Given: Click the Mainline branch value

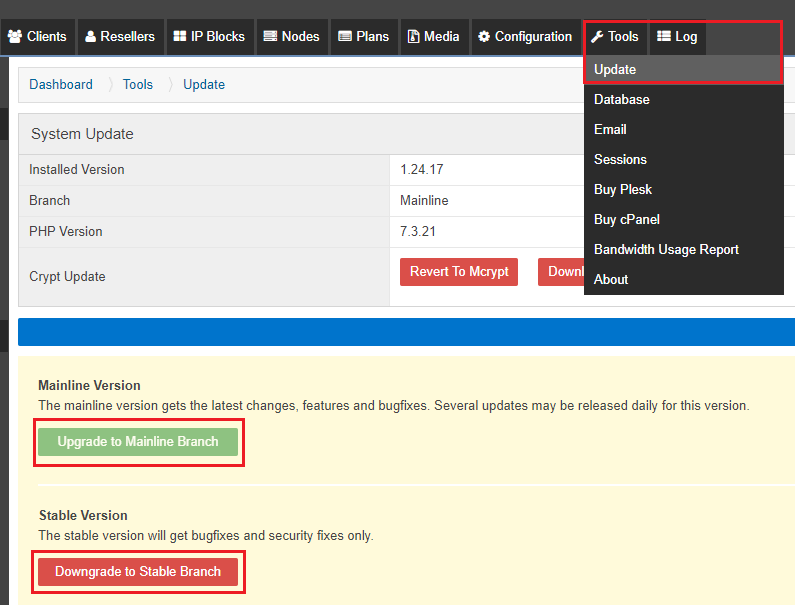Looking at the screenshot, I should pyautogui.click(x=424, y=200).
